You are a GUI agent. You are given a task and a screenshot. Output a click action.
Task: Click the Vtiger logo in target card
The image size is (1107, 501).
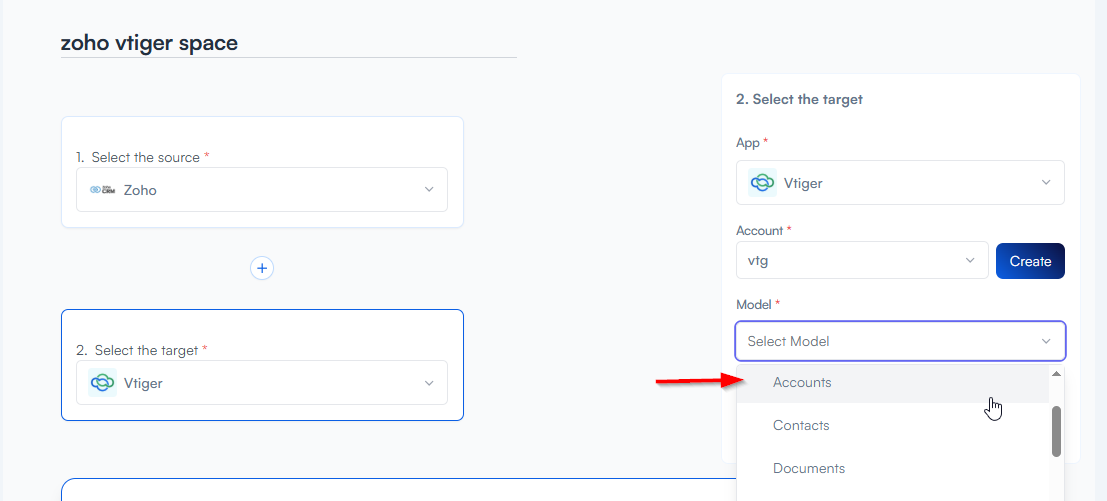103,383
